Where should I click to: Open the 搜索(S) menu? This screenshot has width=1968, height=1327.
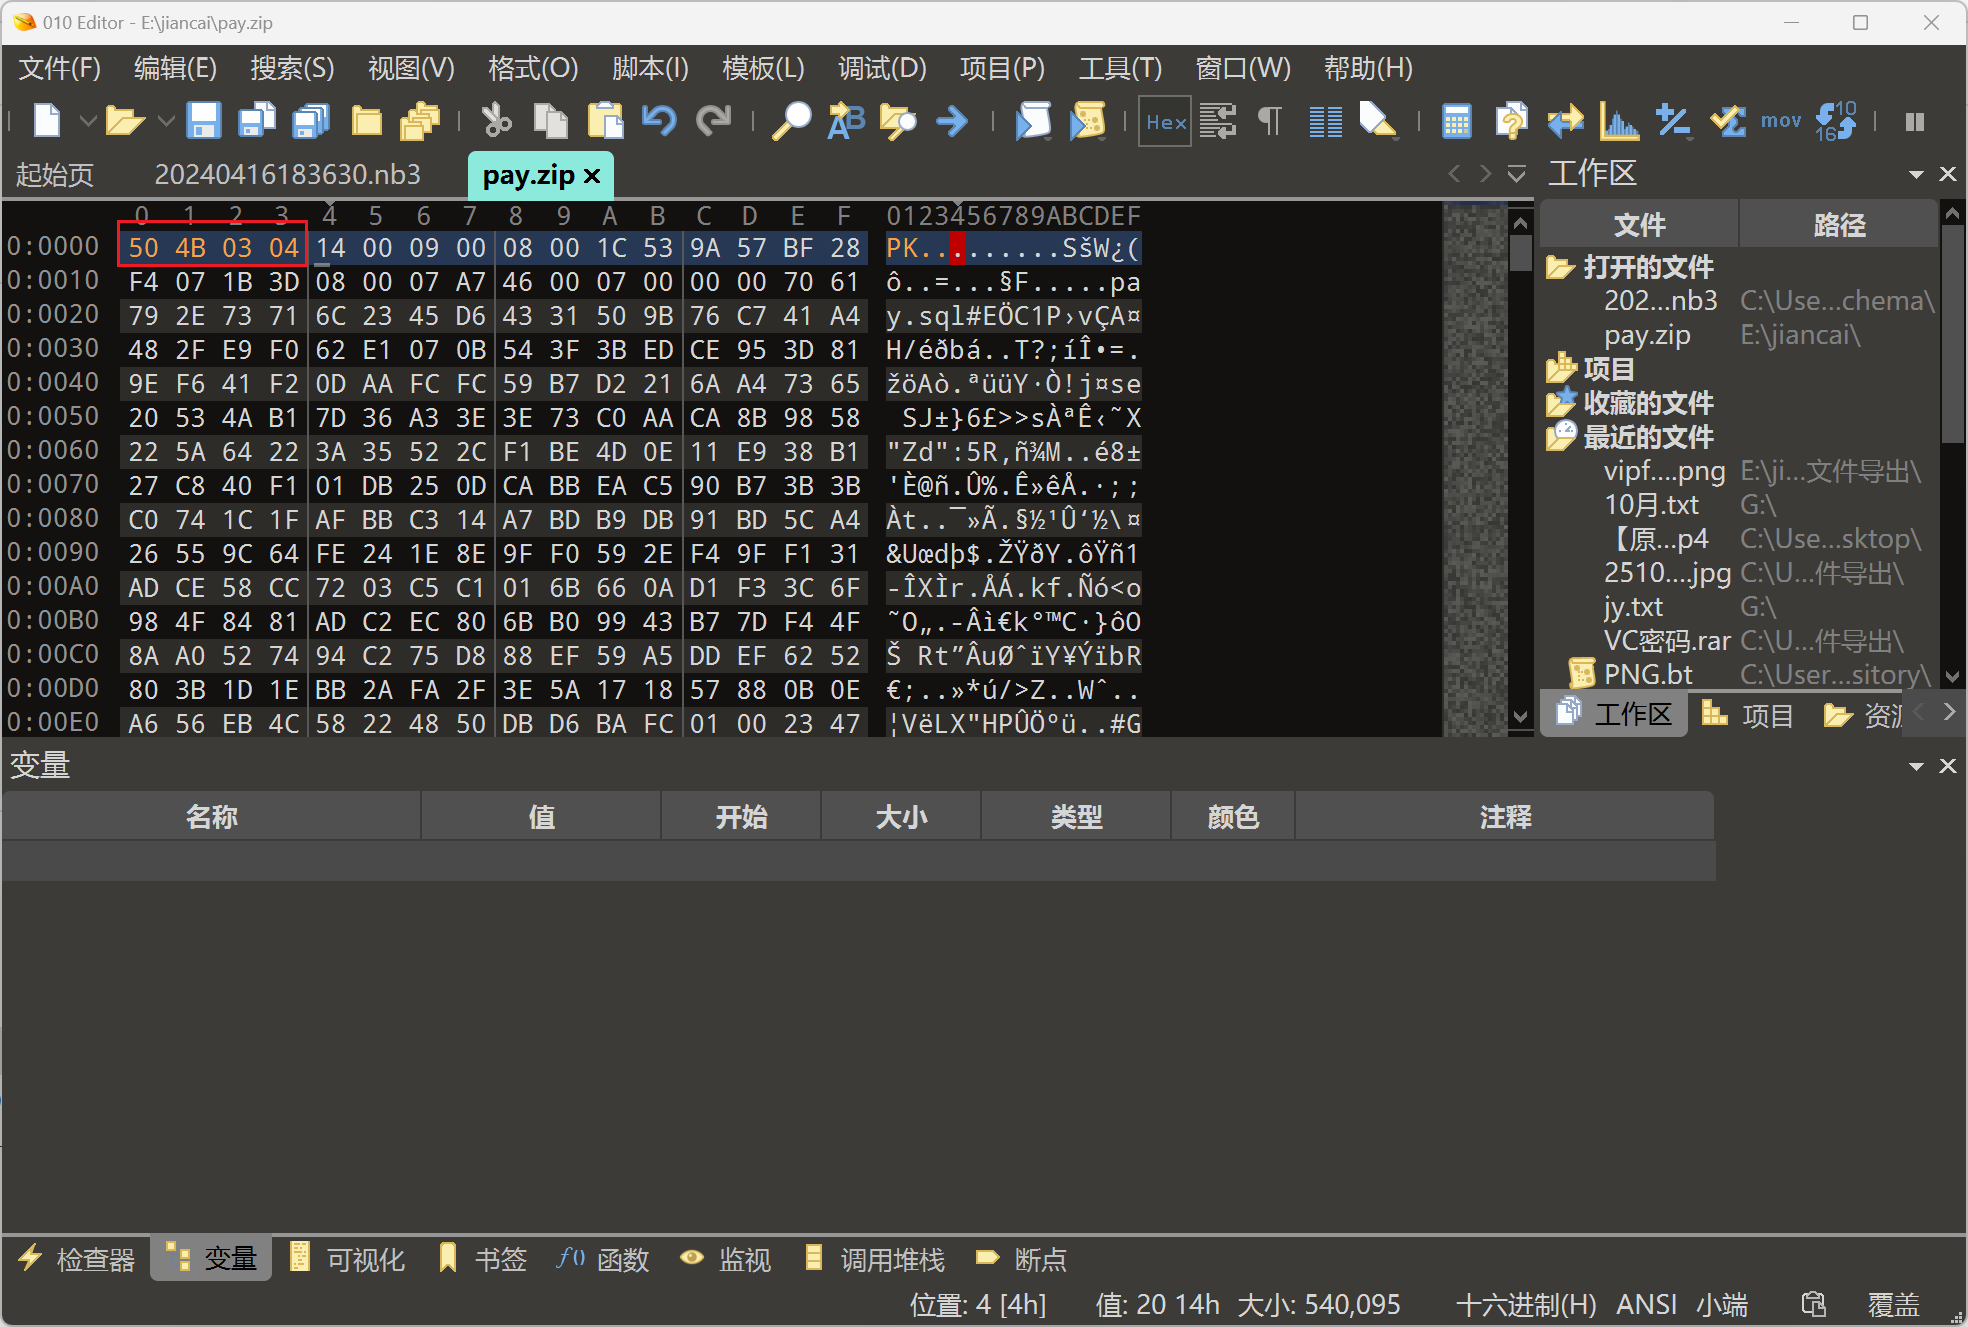click(x=292, y=68)
